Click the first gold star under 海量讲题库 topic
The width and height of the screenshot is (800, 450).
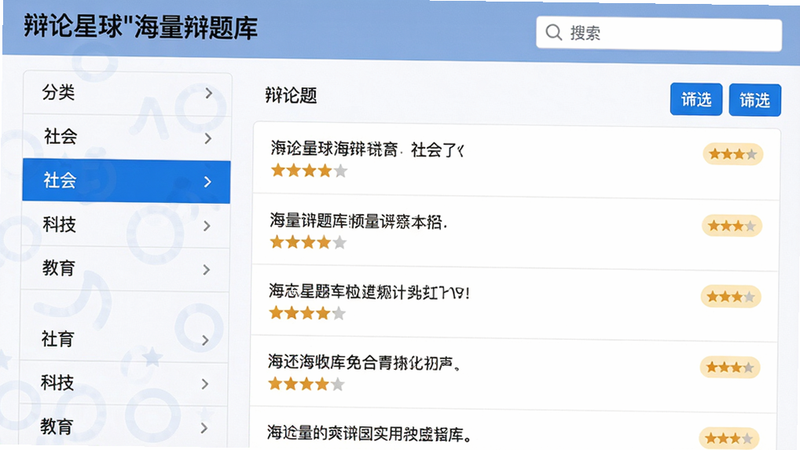click(x=277, y=242)
